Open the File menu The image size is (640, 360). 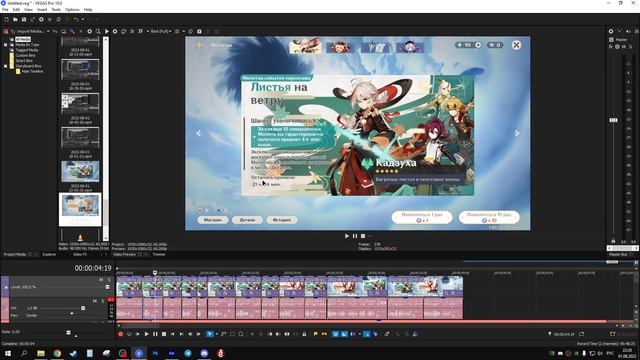point(5,9)
